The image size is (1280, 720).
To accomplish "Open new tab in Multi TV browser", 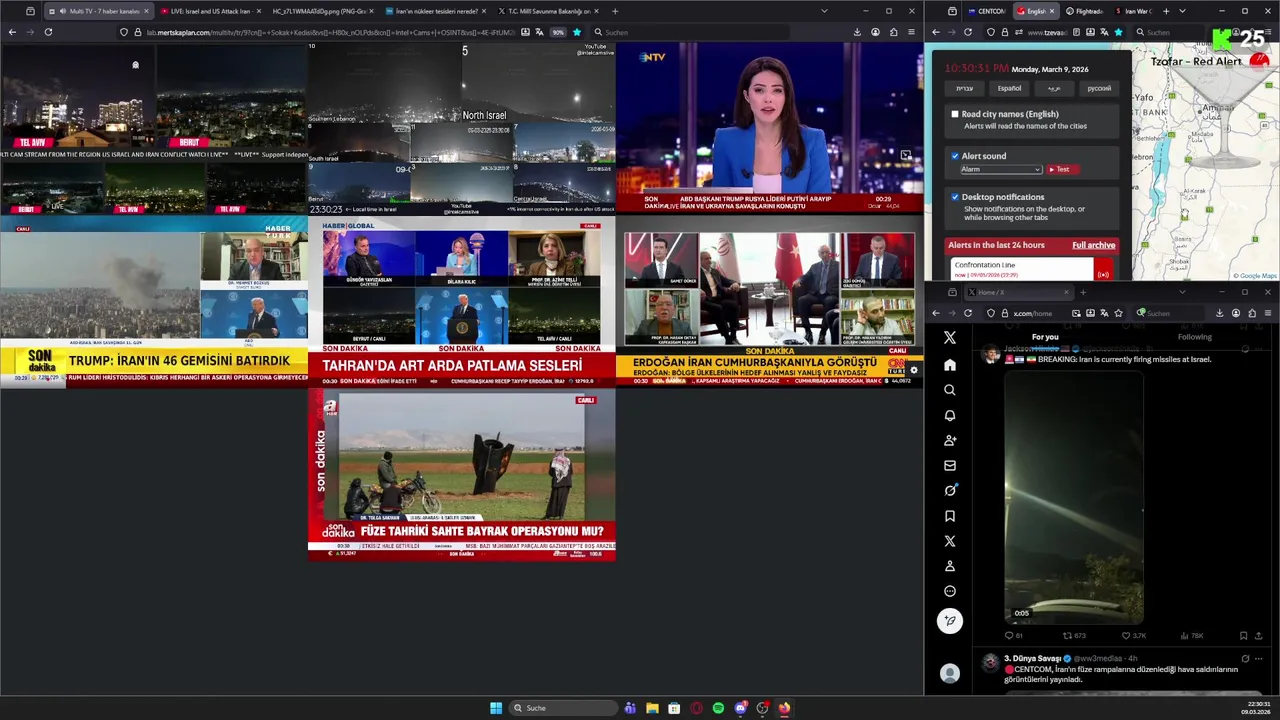I will pyautogui.click(x=615, y=11).
